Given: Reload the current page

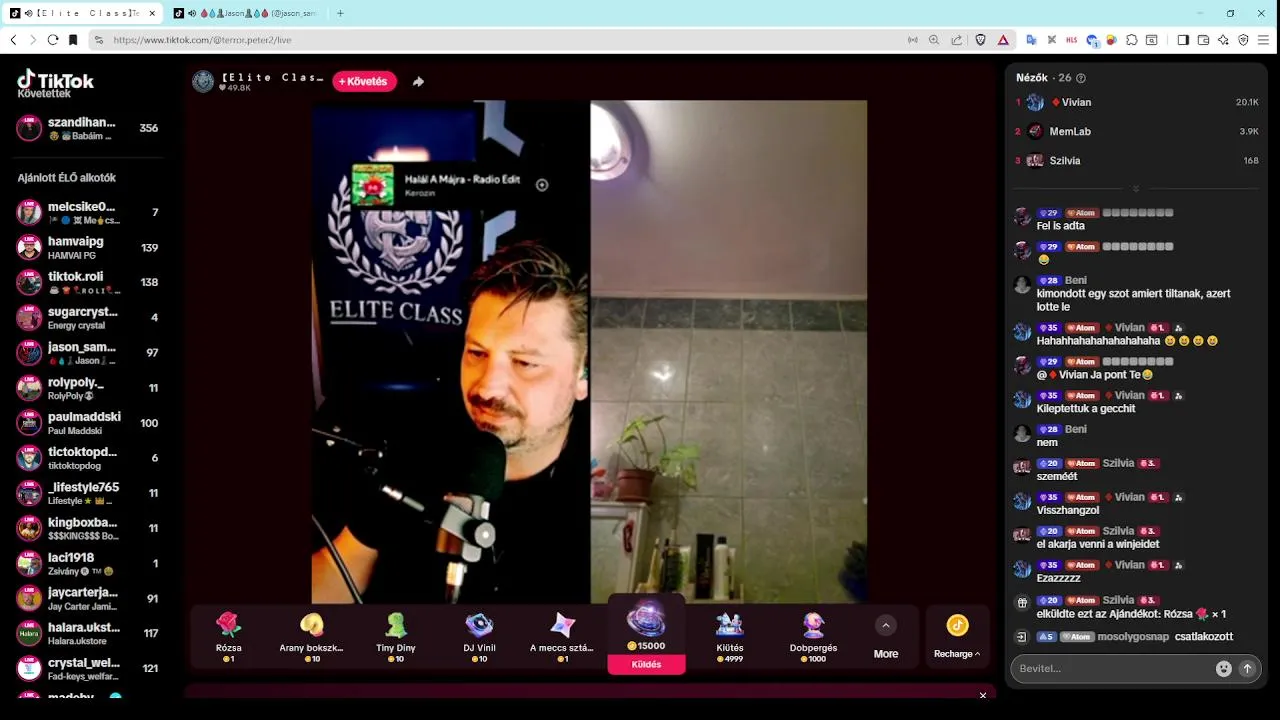Looking at the screenshot, I should click(x=53, y=40).
